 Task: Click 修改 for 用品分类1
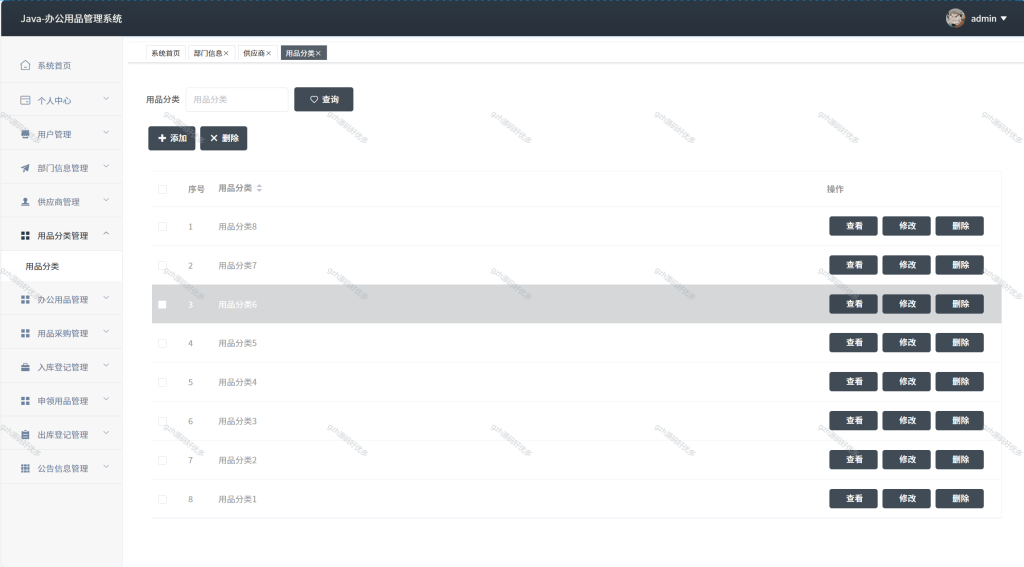point(906,498)
